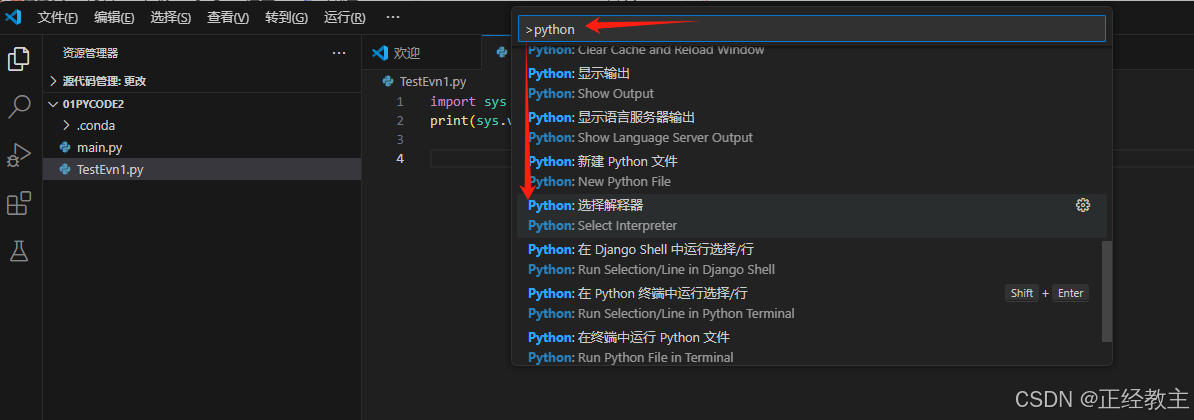This screenshot has width=1194, height=420.
Task: Click the command list scrollbar
Action: [1107, 291]
